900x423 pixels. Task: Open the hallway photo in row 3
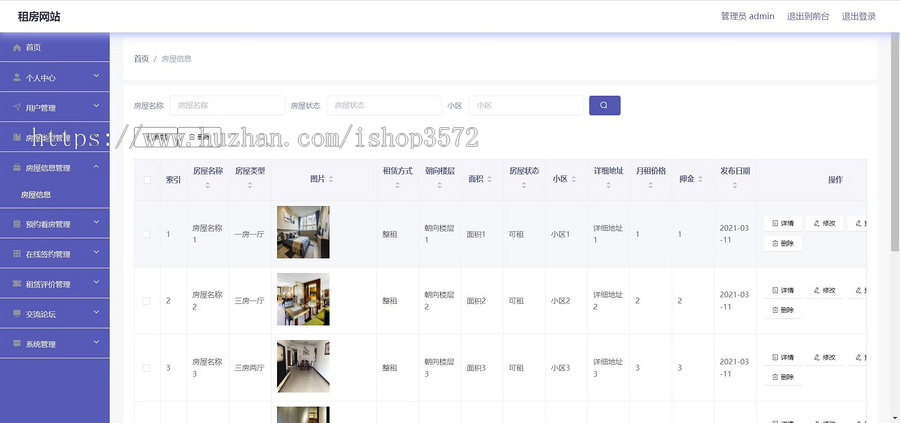[x=303, y=366]
